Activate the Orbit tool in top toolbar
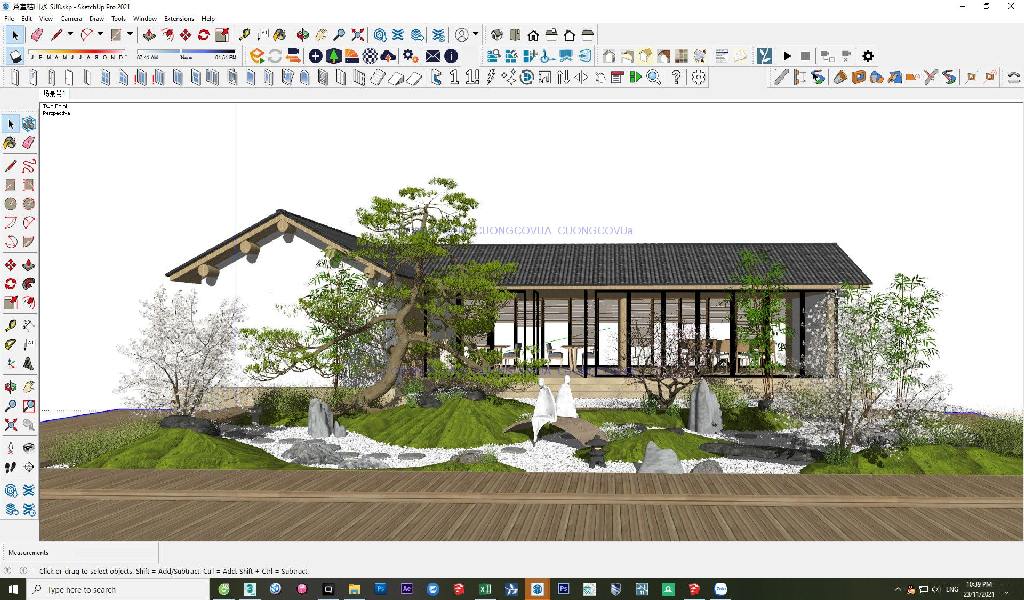The width and height of the screenshot is (1024, 600). coord(304,34)
